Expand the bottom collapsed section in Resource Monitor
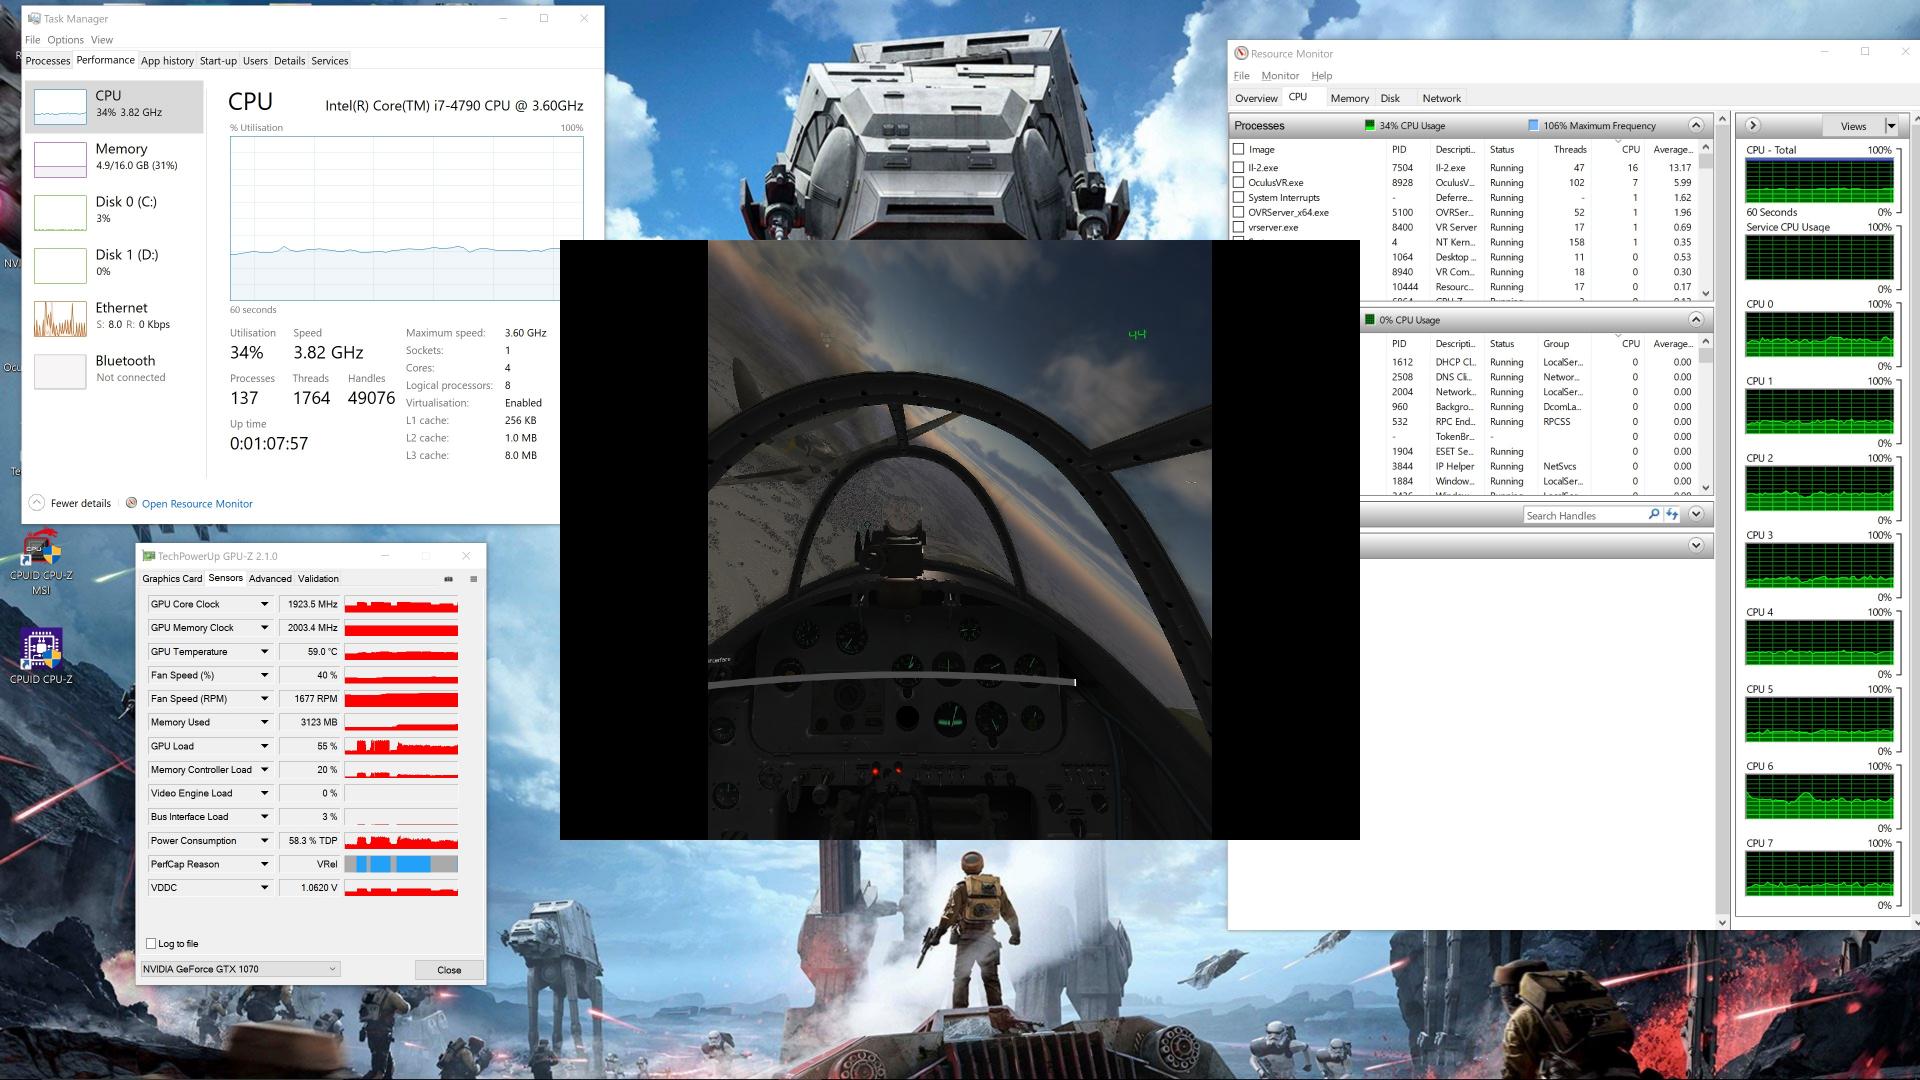The width and height of the screenshot is (1920, 1080). (1696, 546)
